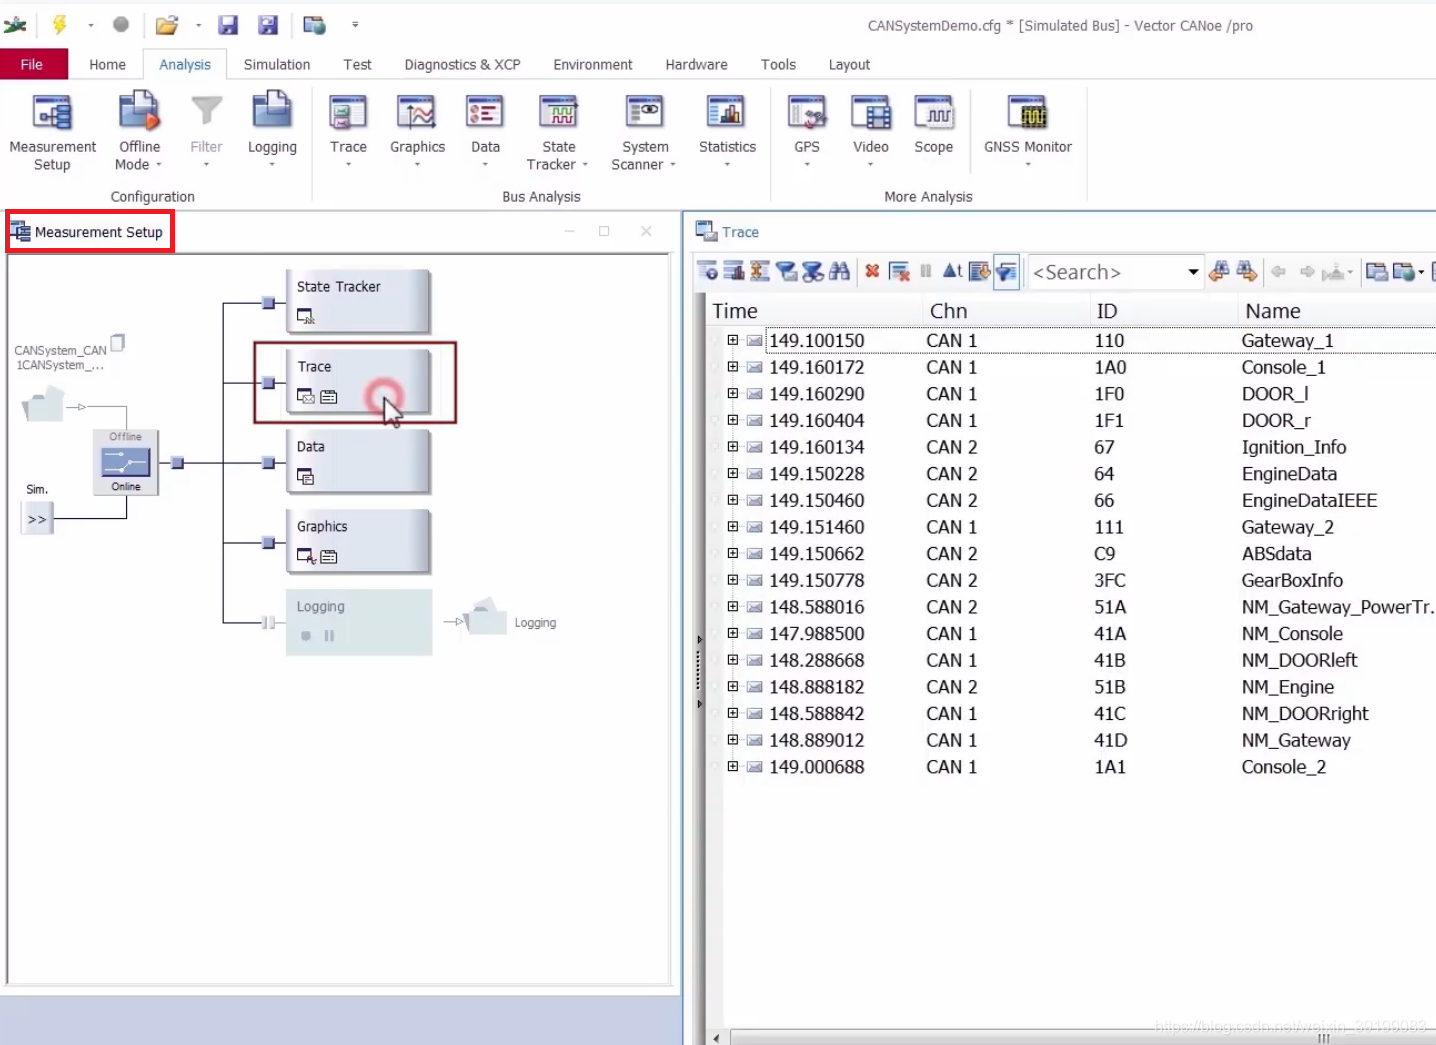Open the Scope ribbon icon
The height and width of the screenshot is (1045, 1436).
coord(934,127)
